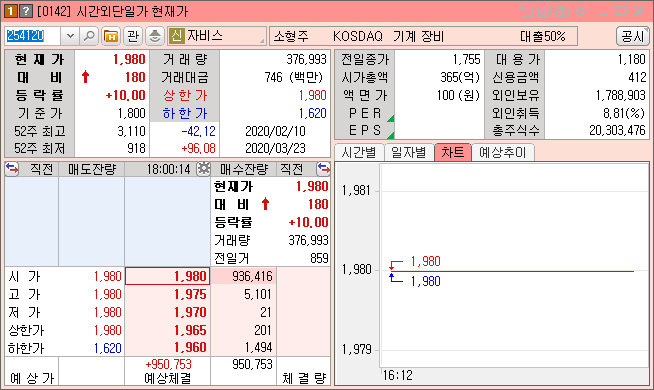Click the 총주식수 value 20,303,476
654x390 pixels.
(x=617, y=131)
